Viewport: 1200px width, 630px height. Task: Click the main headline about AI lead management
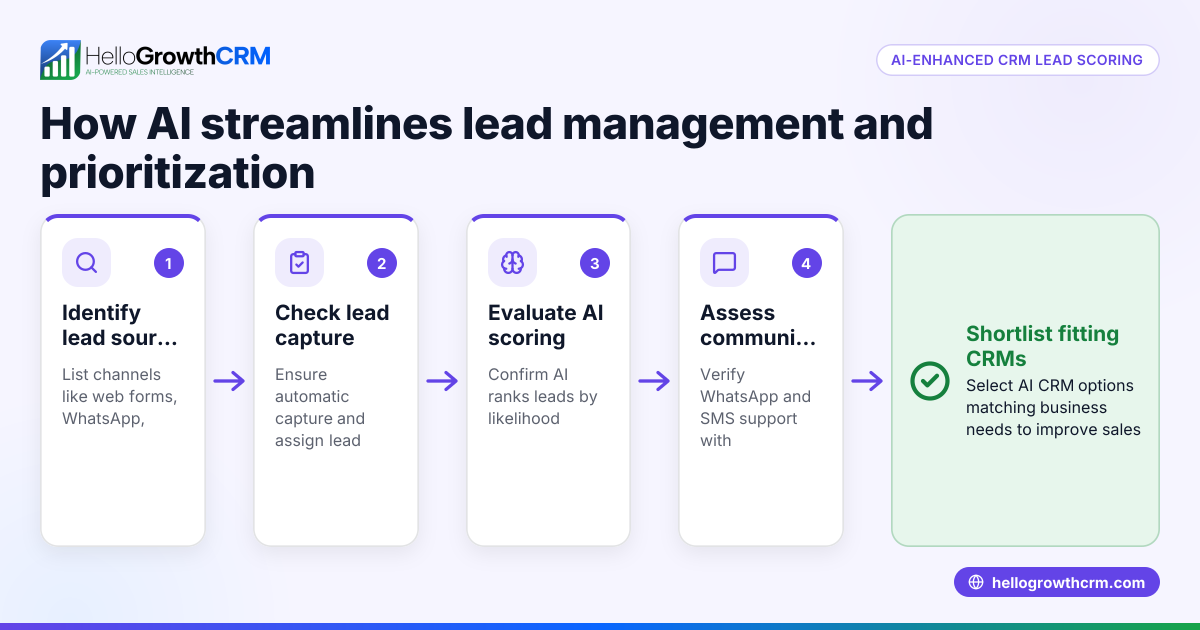click(x=487, y=149)
